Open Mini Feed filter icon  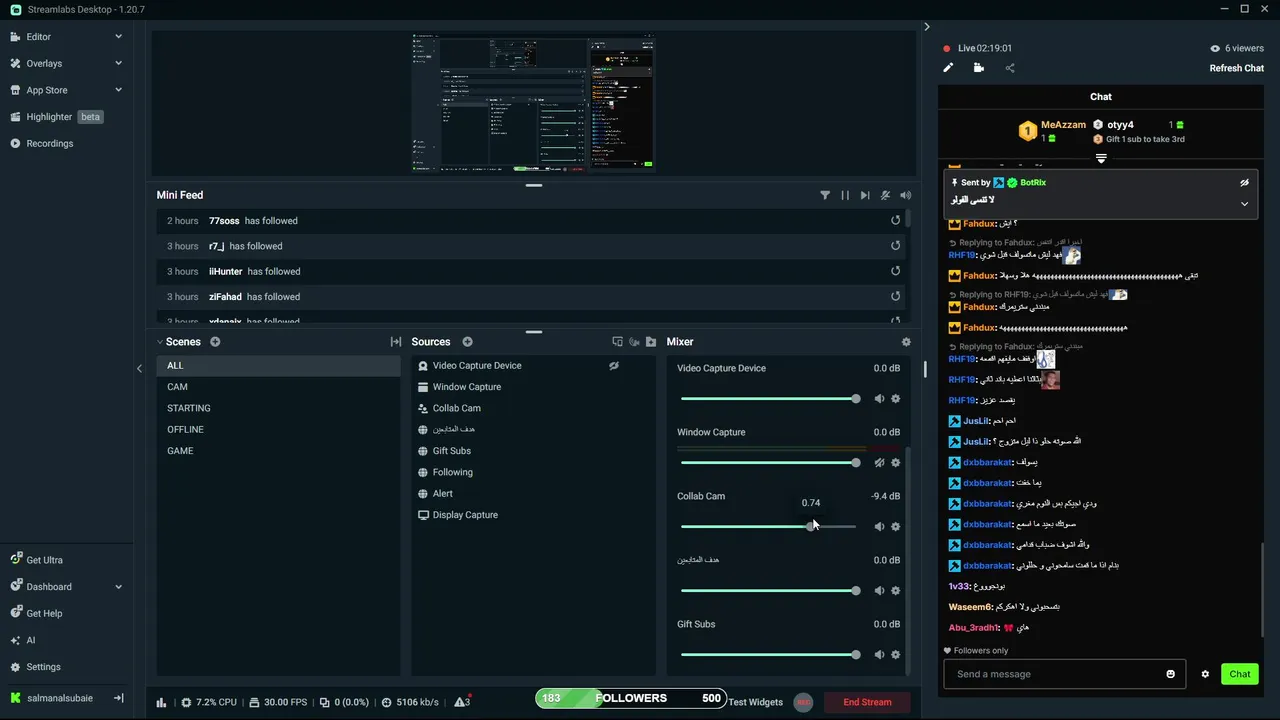pos(825,195)
